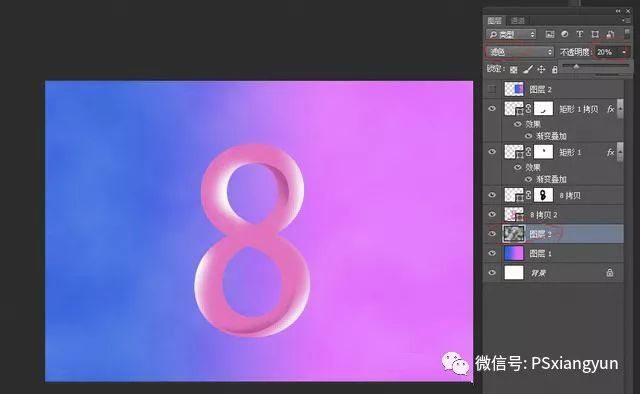The image size is (640, 394).
Task: Switch to the 图层 tab
Action: [x=495, y=20]
